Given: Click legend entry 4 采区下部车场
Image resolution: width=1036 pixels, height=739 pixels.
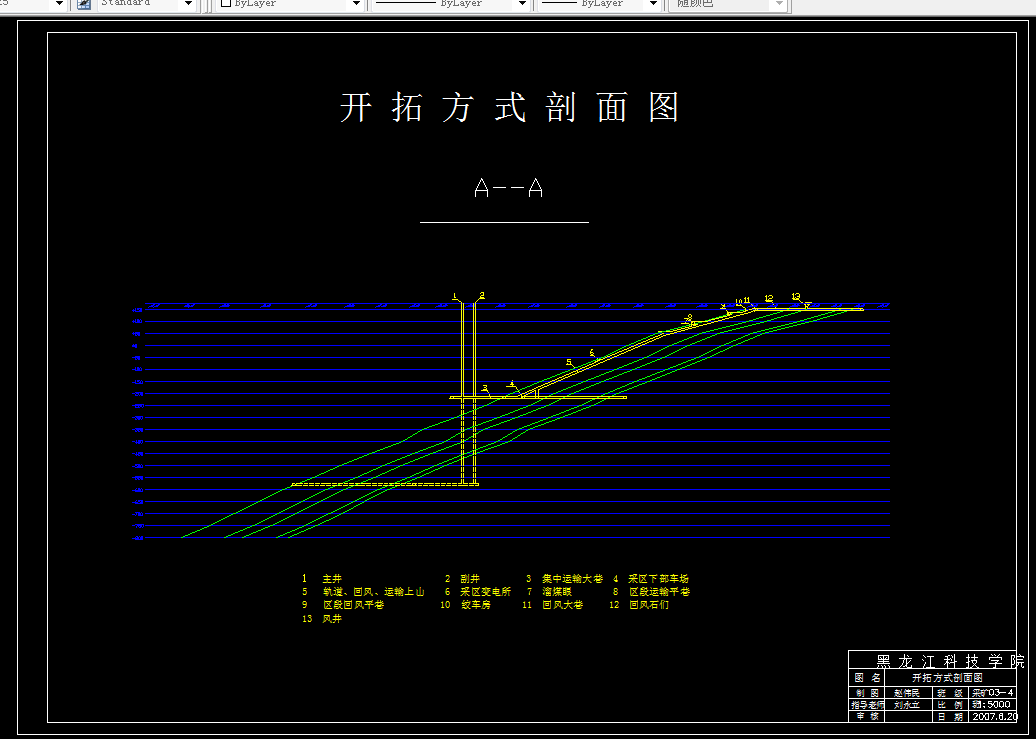Looking at the screenshot, I should (650, 578).
